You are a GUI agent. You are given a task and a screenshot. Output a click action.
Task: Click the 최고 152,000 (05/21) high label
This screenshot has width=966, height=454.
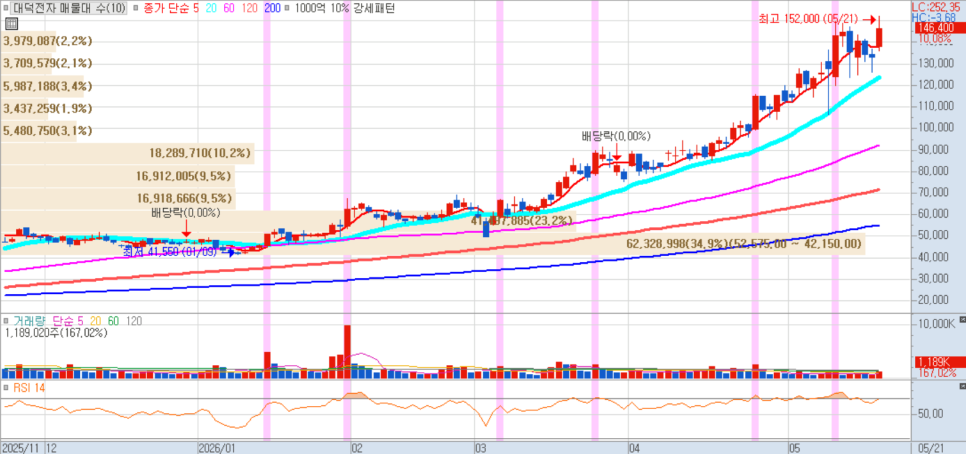[x=808, y=20]
